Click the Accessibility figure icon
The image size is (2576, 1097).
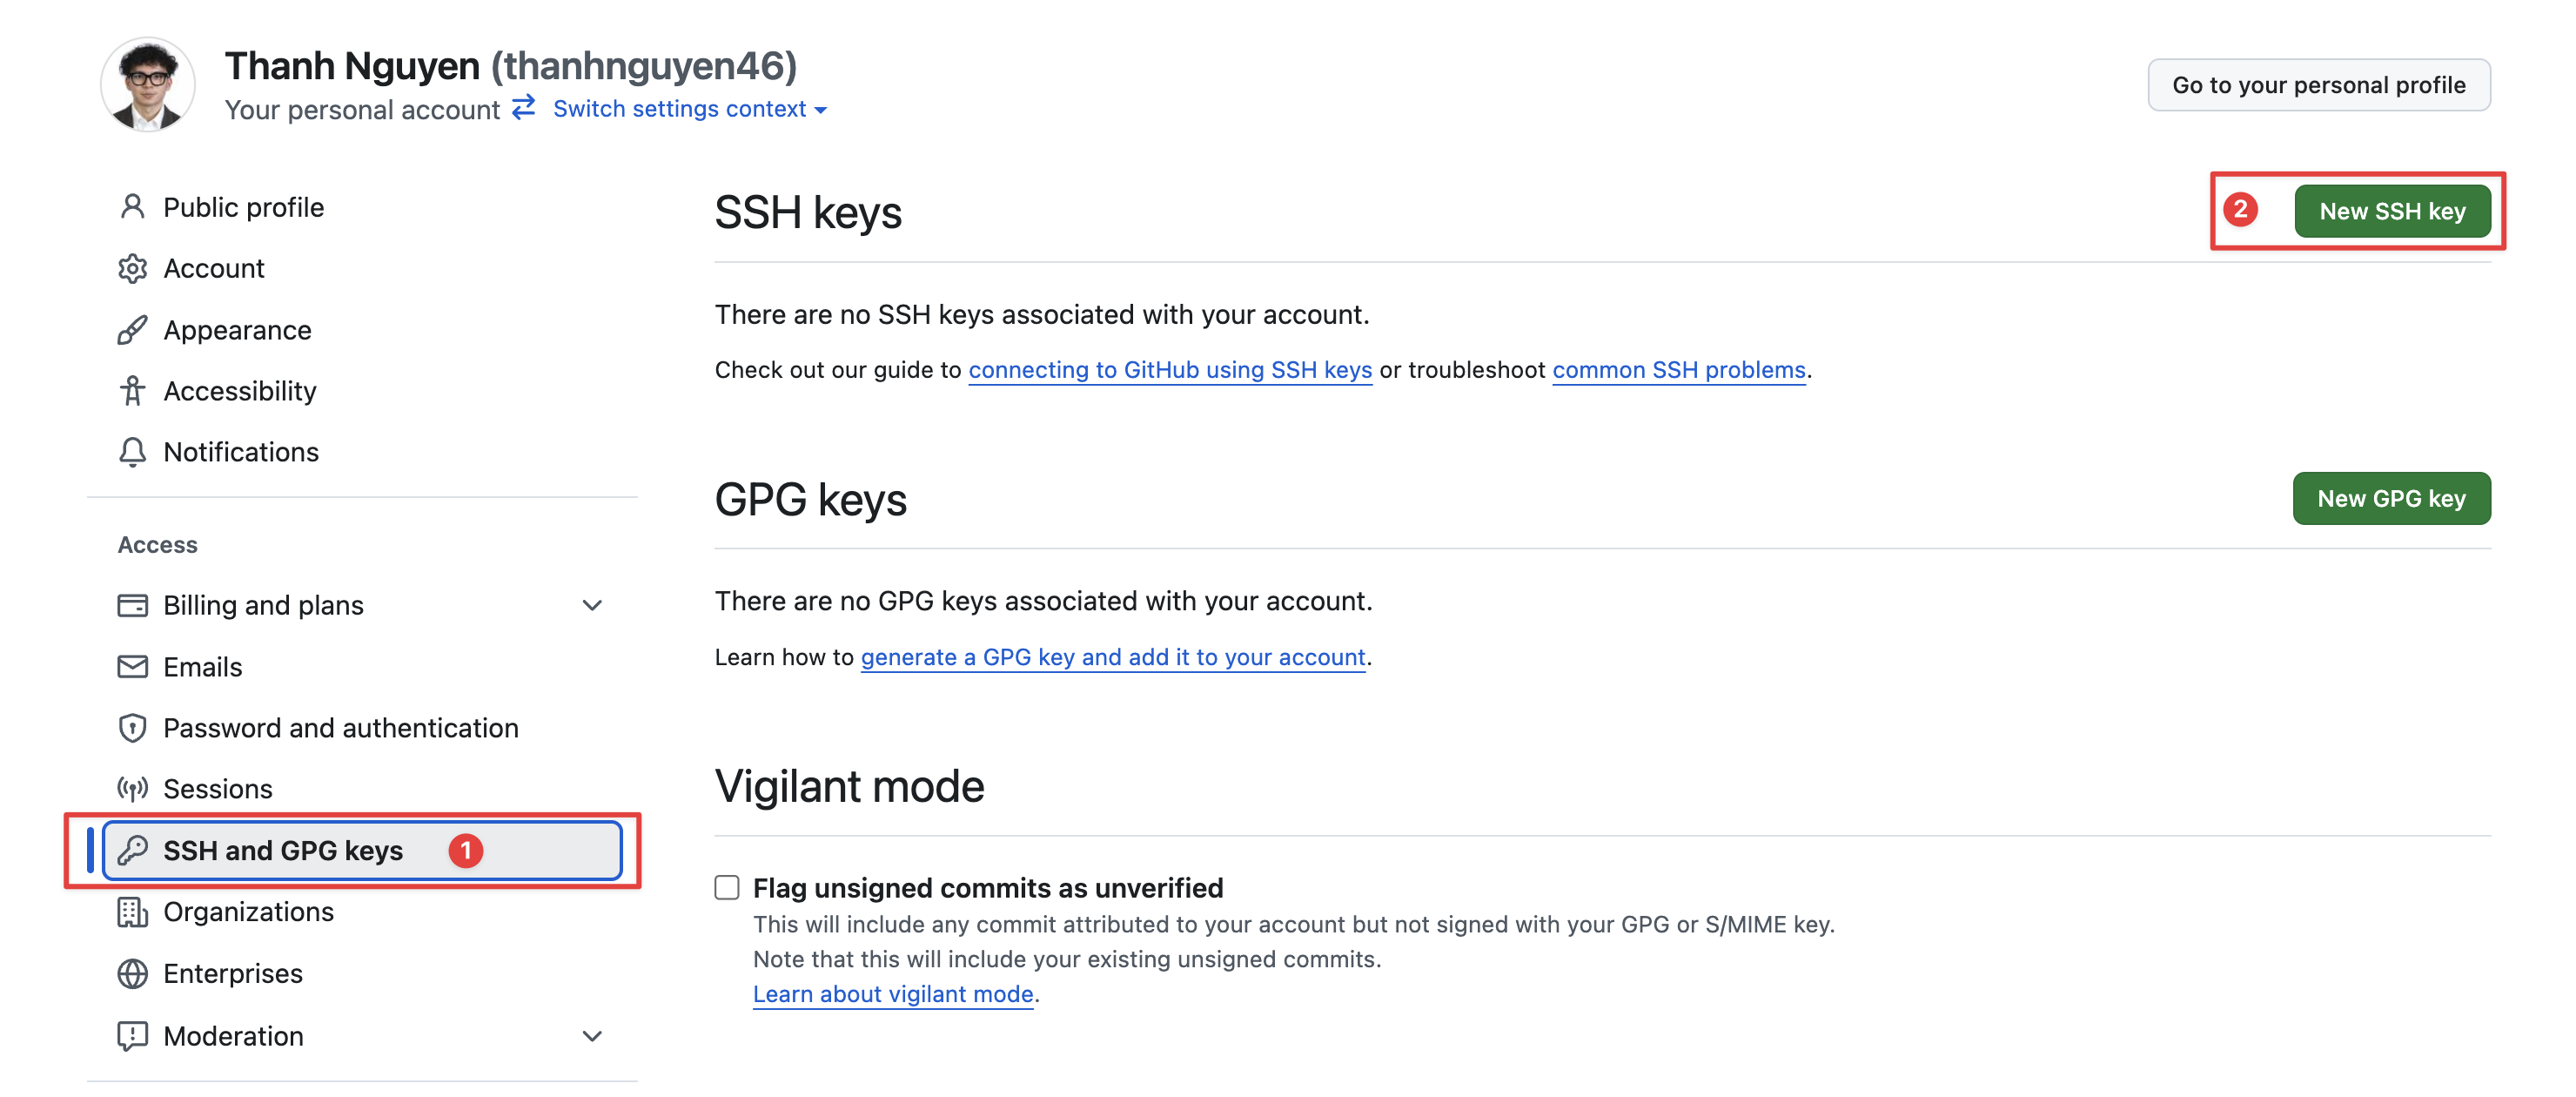click(132, 391)
